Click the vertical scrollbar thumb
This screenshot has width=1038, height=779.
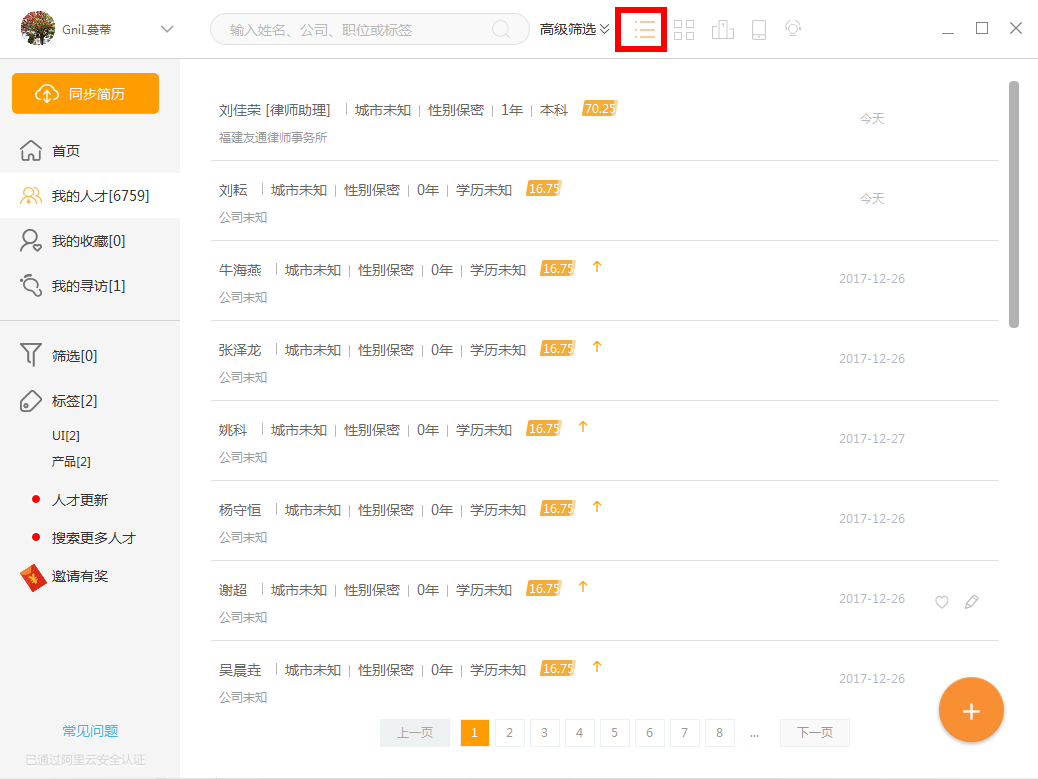pos(1014,204)
